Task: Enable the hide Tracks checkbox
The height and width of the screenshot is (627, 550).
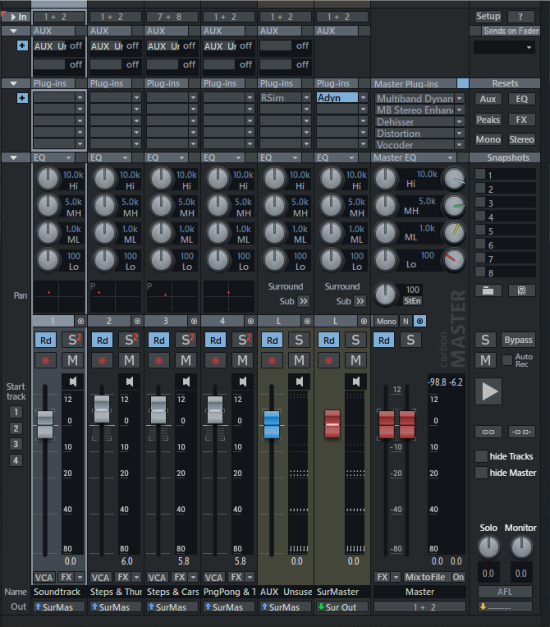Action: [x=480, y=456]
